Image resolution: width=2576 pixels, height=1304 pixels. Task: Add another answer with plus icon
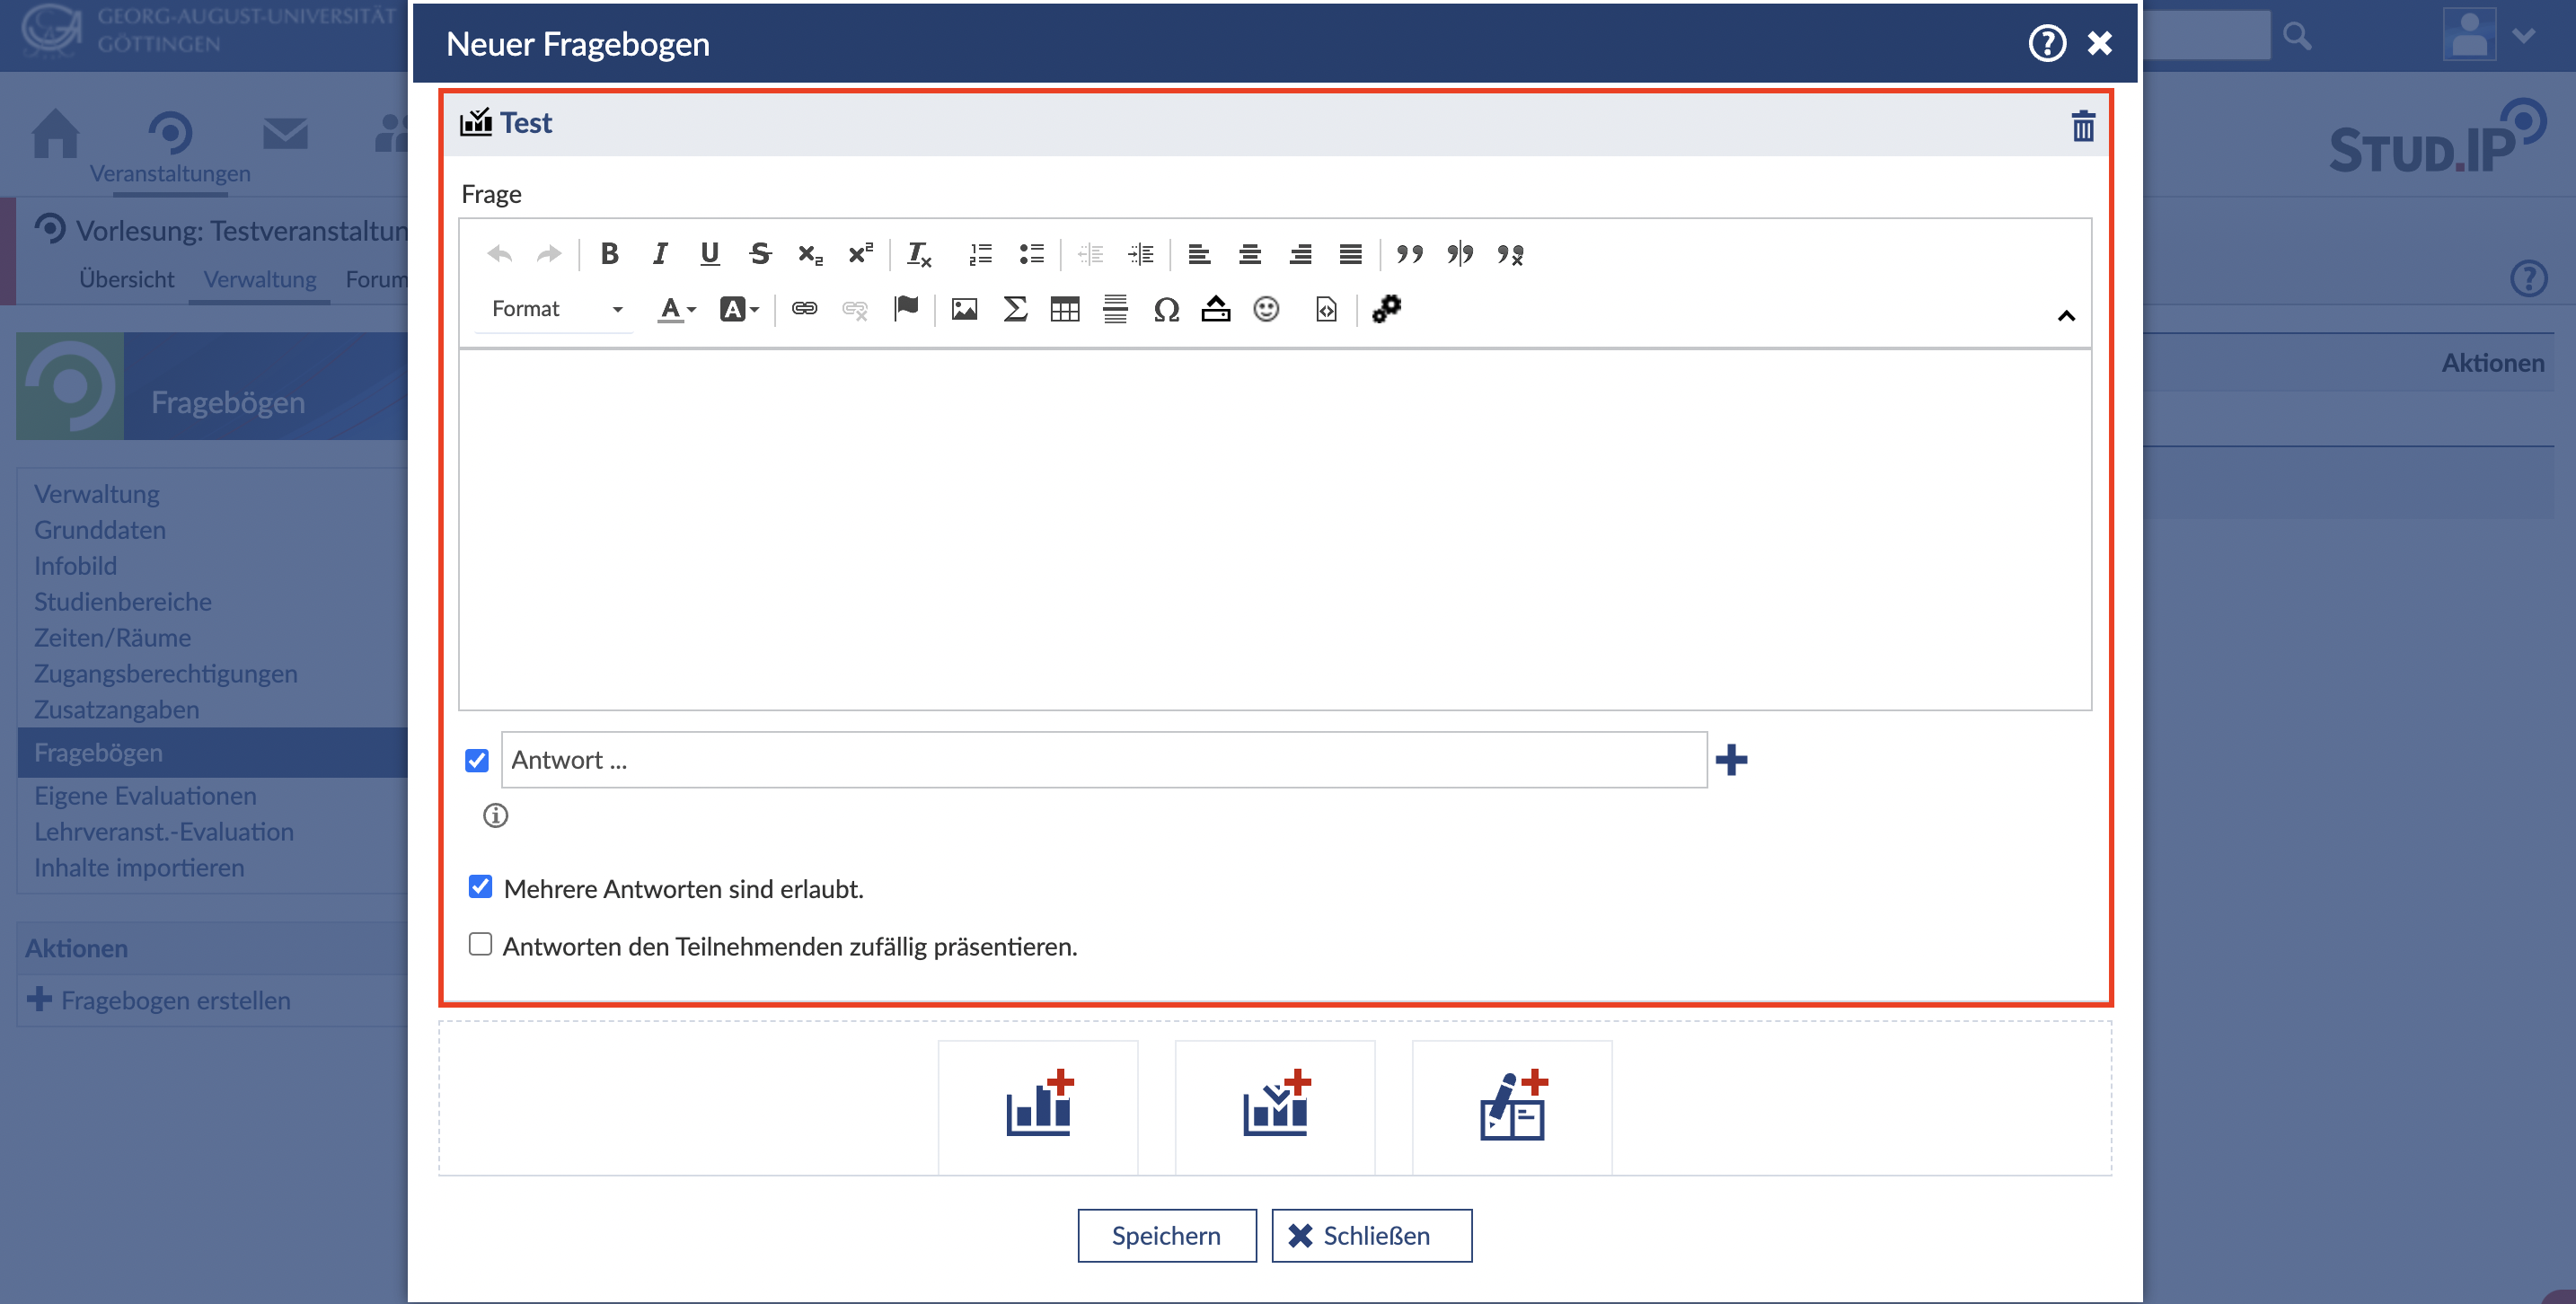click(x=1731, y=760)
